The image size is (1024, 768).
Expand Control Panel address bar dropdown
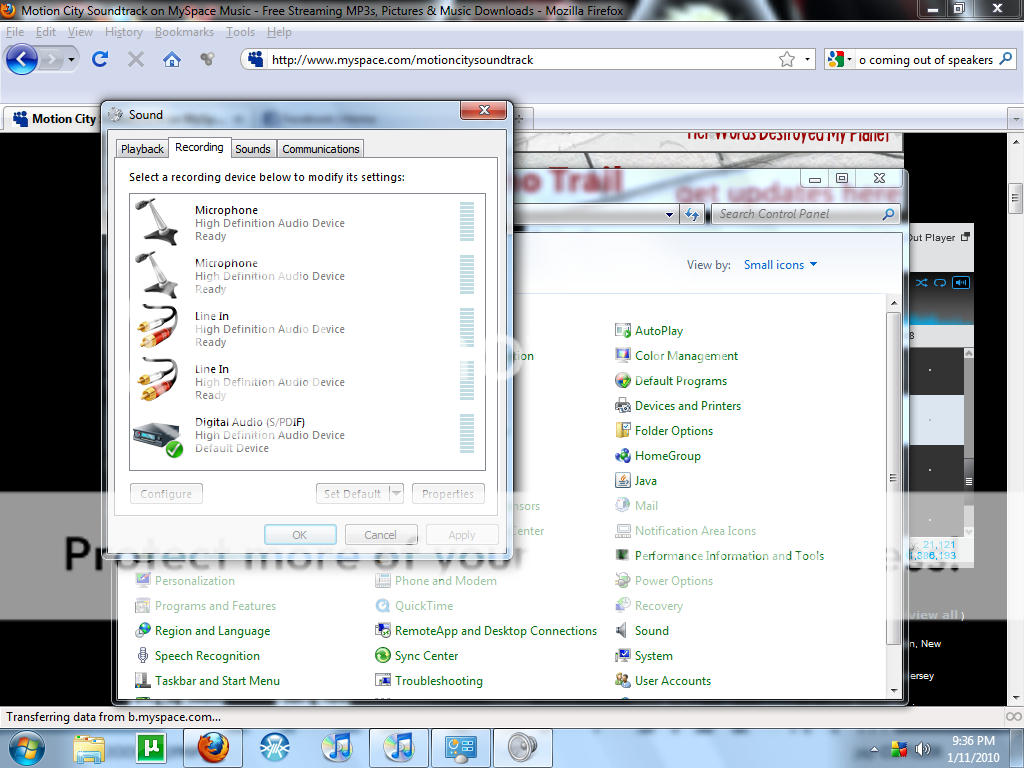point(670,214)
